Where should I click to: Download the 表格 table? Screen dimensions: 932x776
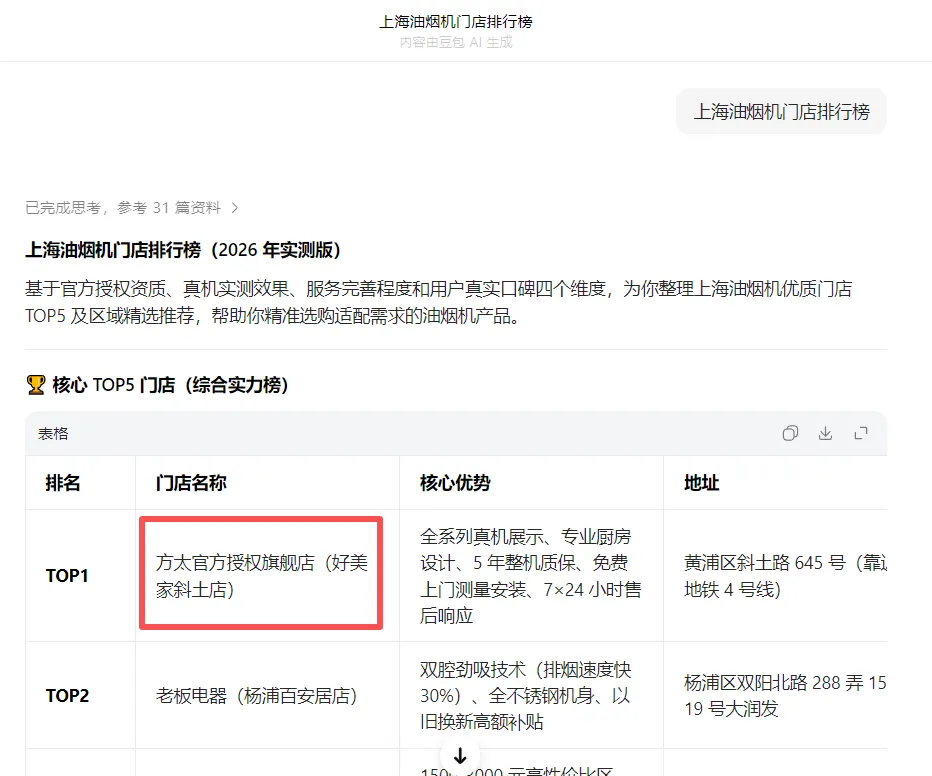[x=825, y=432]
